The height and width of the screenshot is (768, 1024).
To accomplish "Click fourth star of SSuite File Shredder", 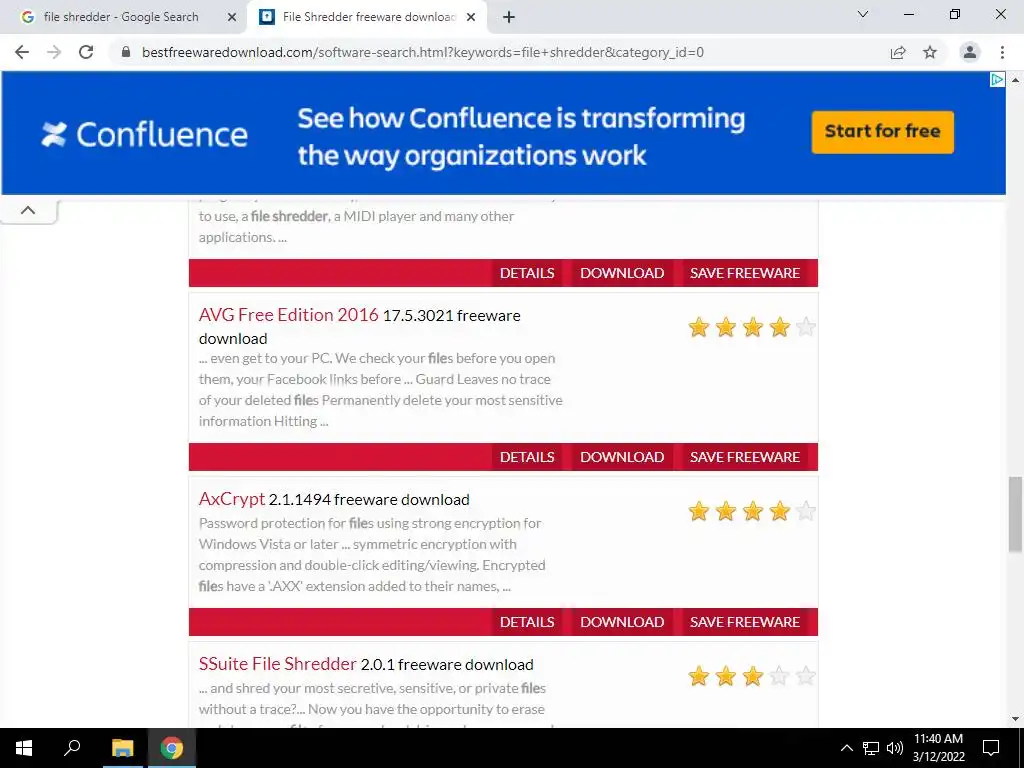I will pyautogui.click(x=779, y=675).
